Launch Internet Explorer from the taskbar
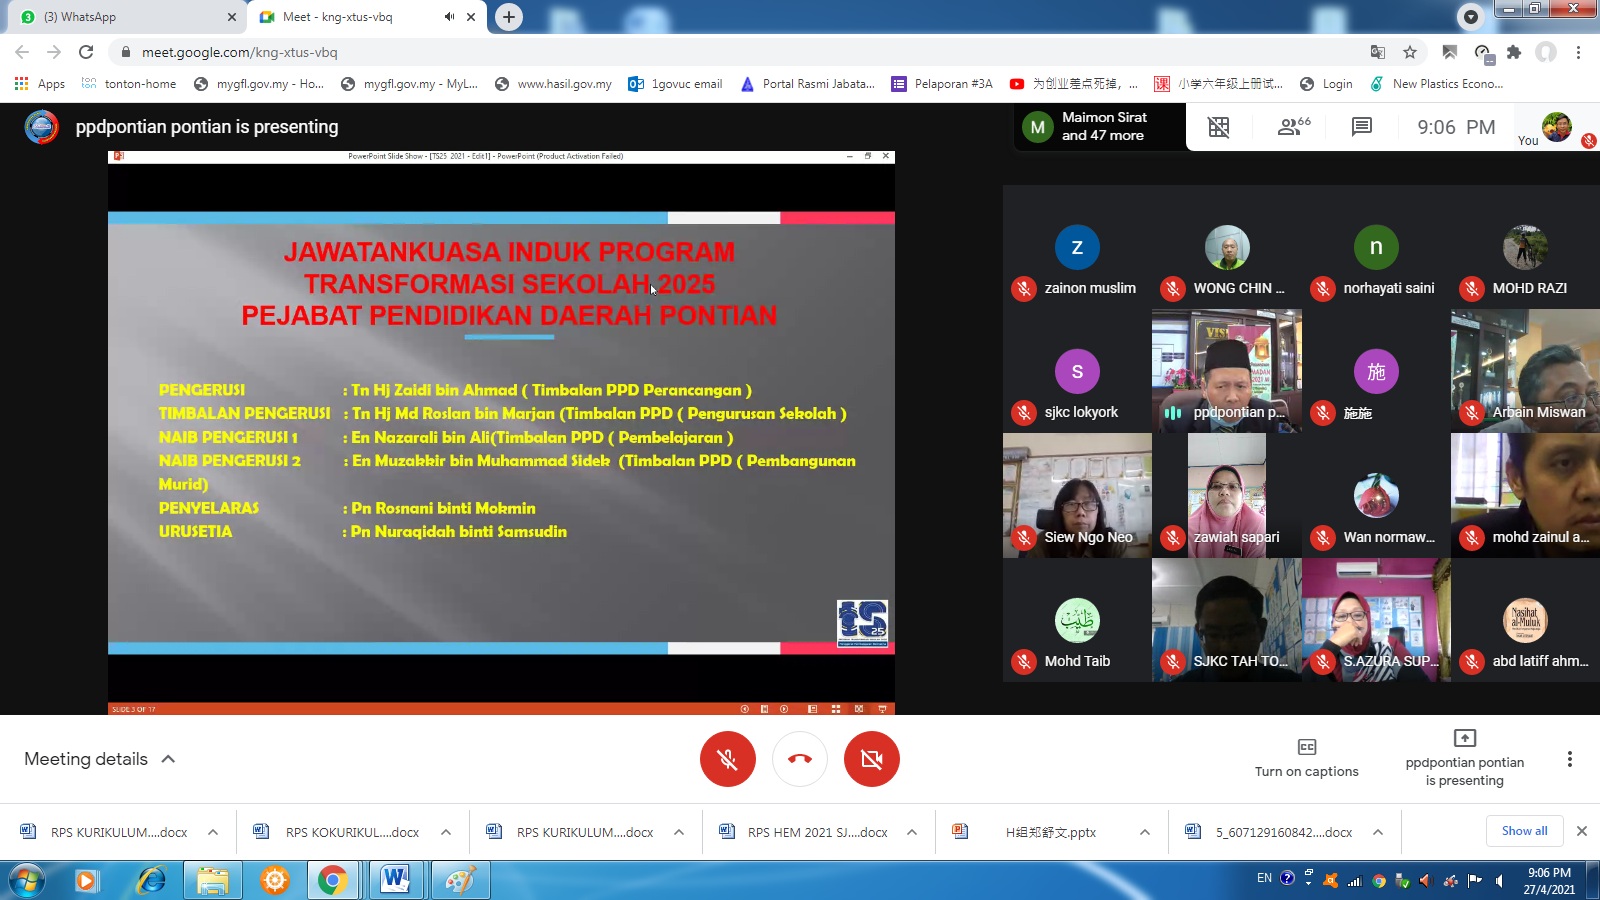The height and width of the screenshot is (900, 1600). [x=150, y=881]
